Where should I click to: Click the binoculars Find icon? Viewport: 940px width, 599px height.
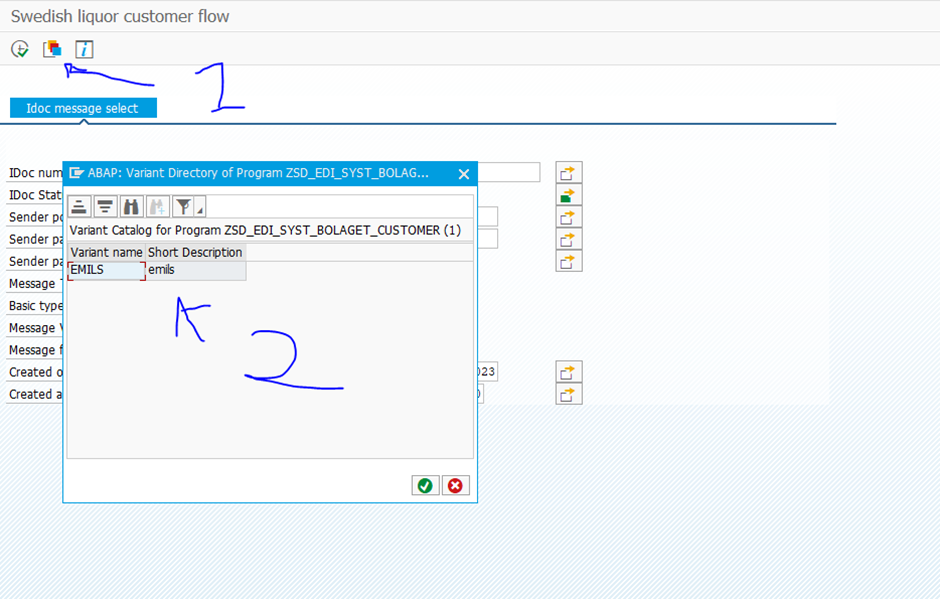point(131,207)
